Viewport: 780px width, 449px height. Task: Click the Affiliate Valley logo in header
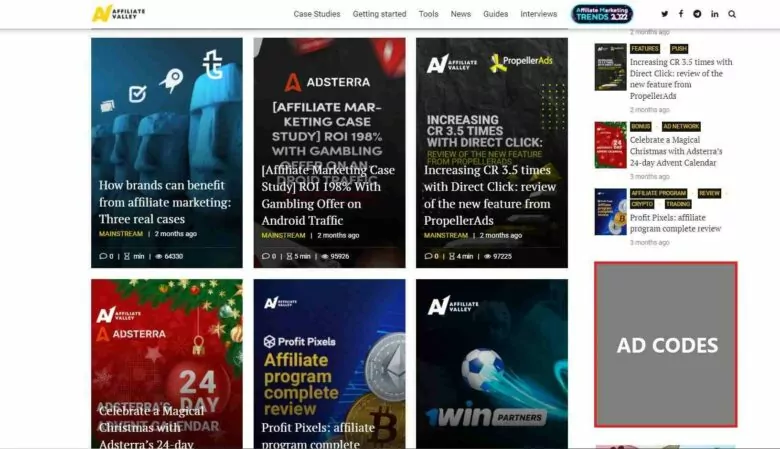(118, 13)
